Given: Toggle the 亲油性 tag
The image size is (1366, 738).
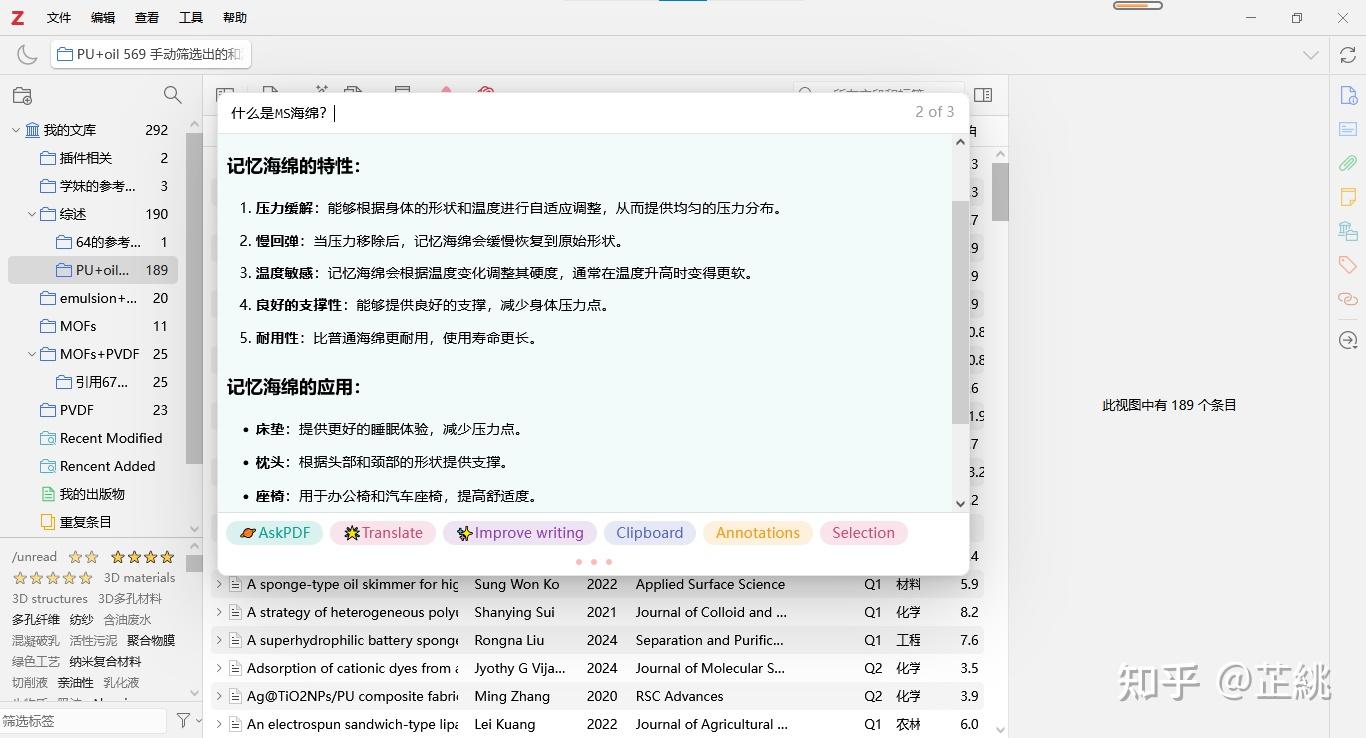Looking at the screenshot, I should [75, 683].
